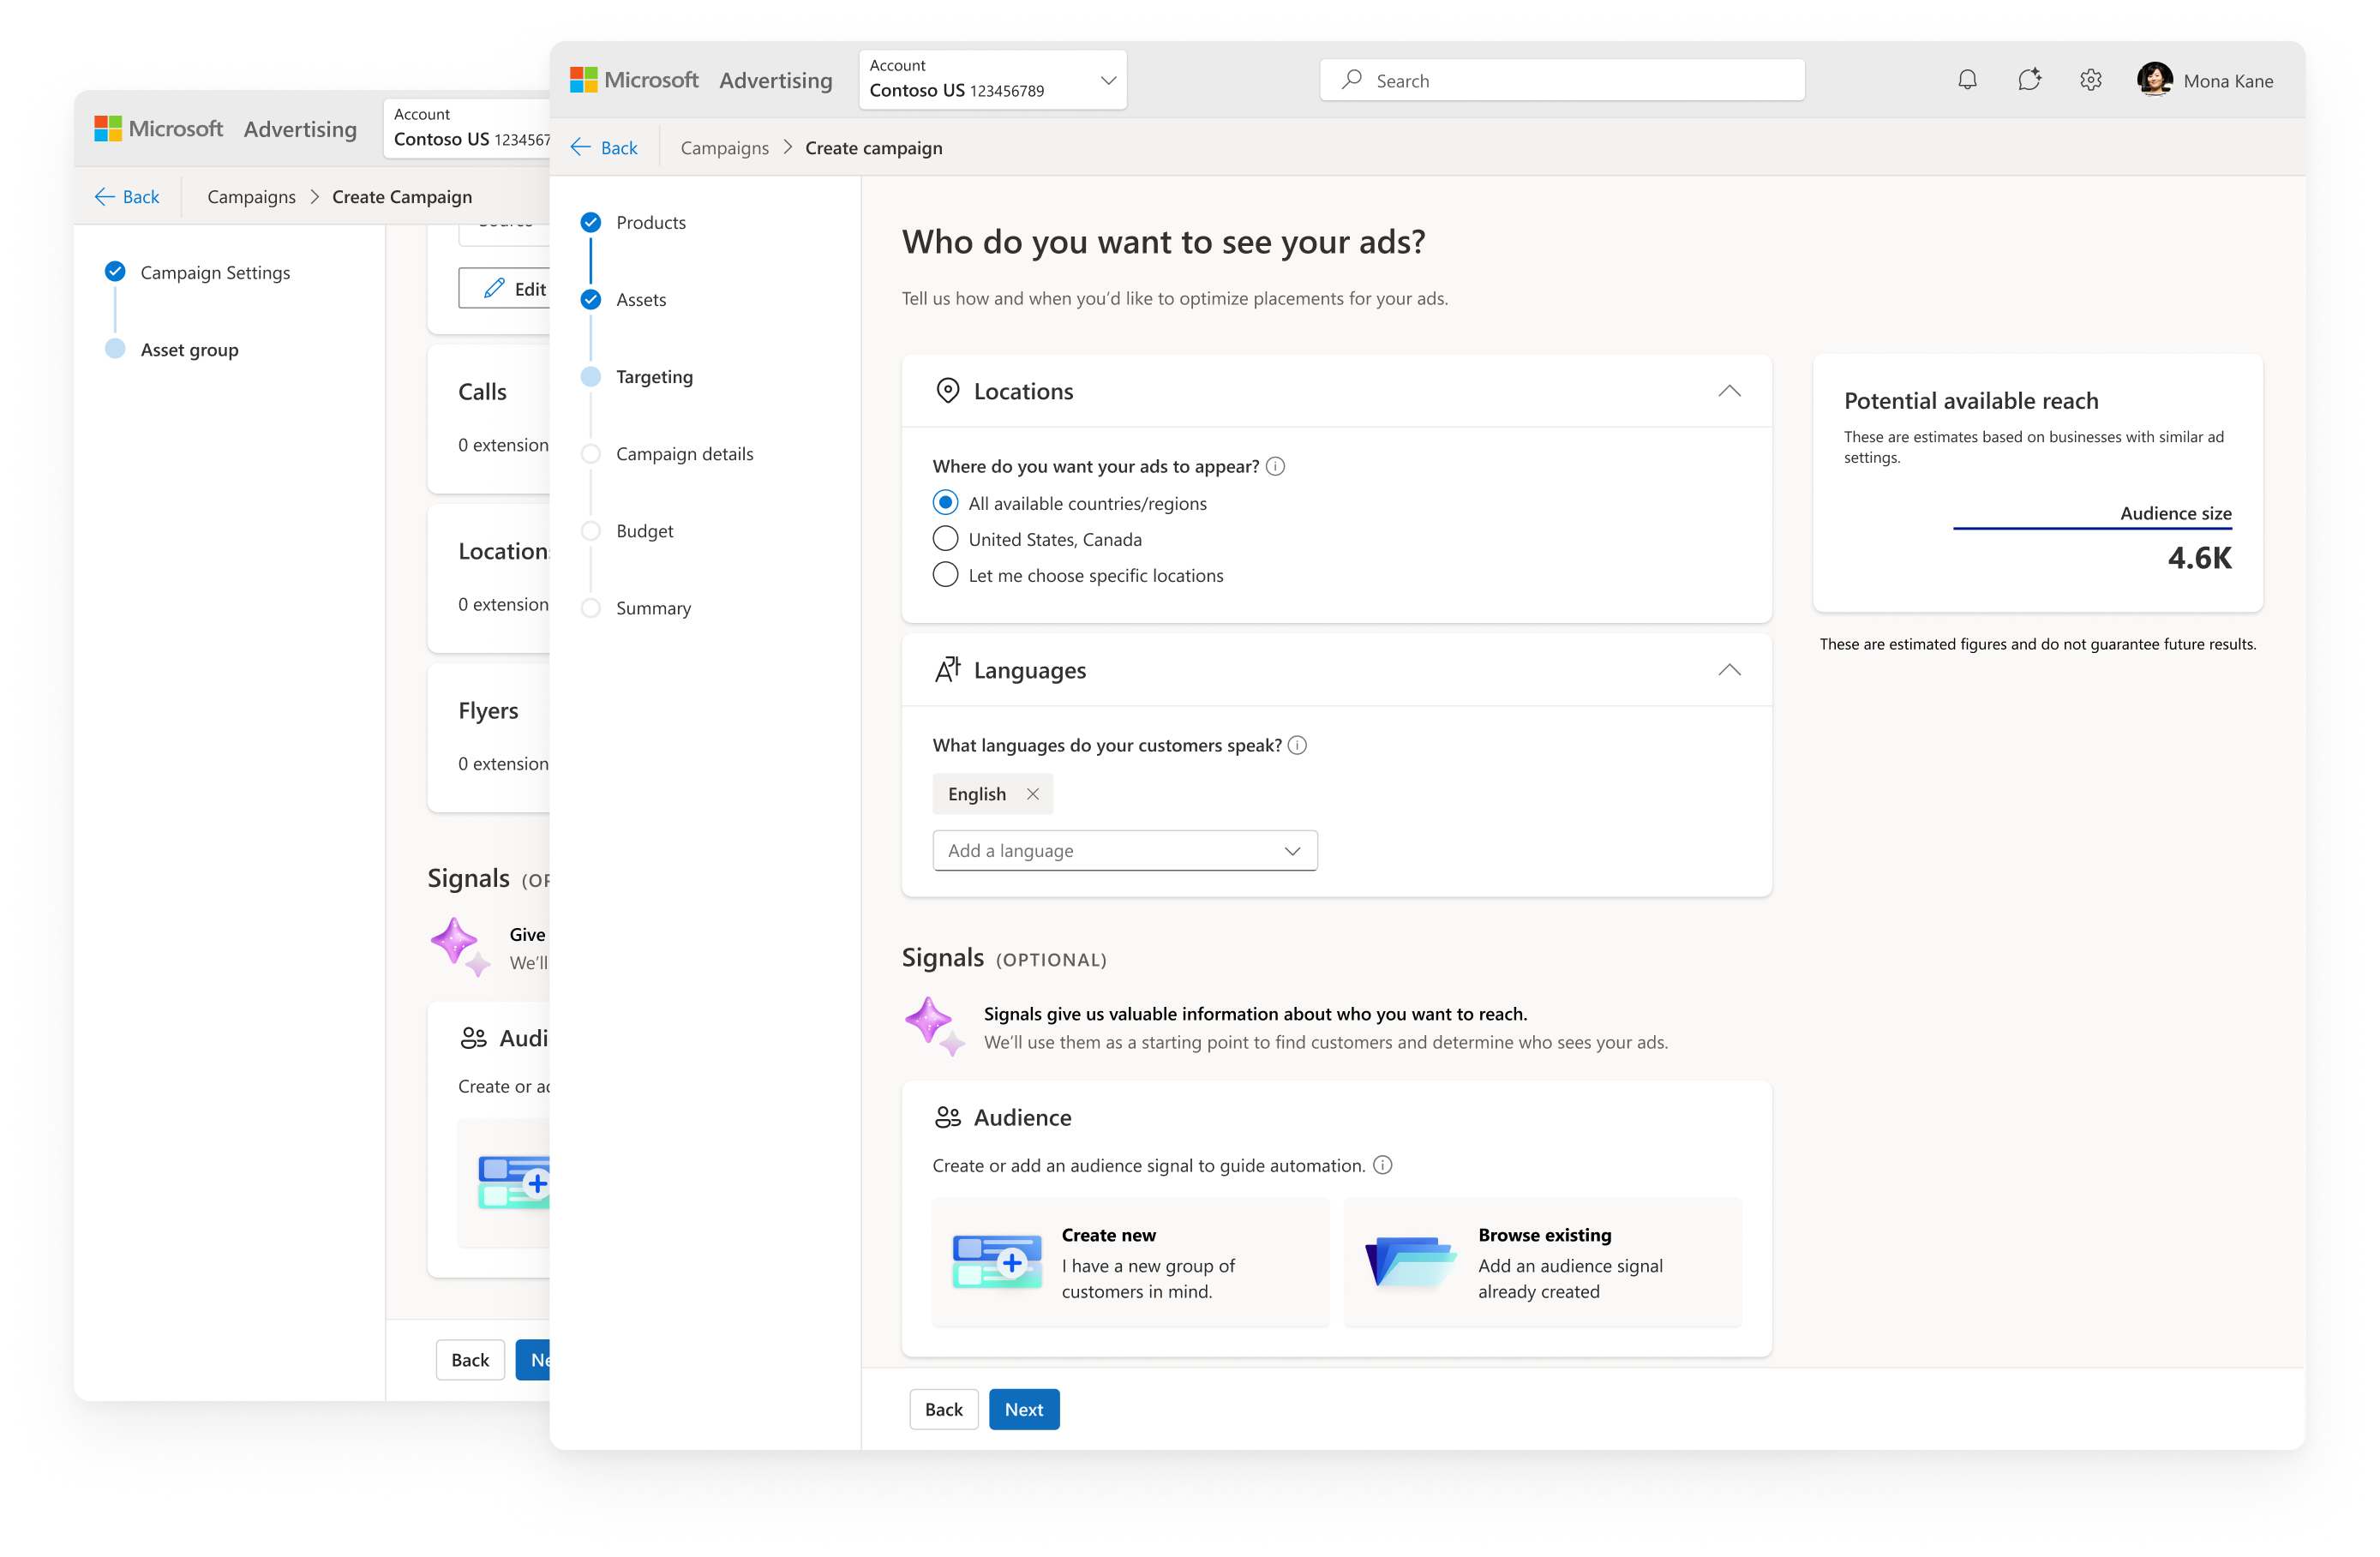Click the Browse existing folder illustration
2380x1557 pixels.
click(1410, 1262)
